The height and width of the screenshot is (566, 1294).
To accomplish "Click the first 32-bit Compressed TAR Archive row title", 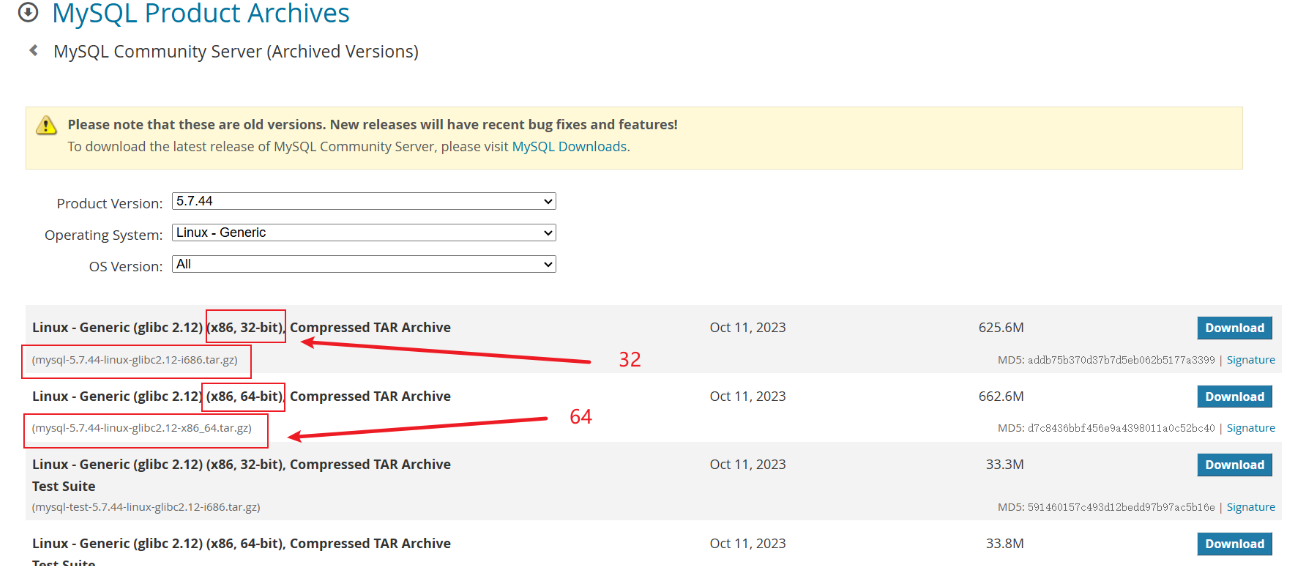I will pos(241,327).
